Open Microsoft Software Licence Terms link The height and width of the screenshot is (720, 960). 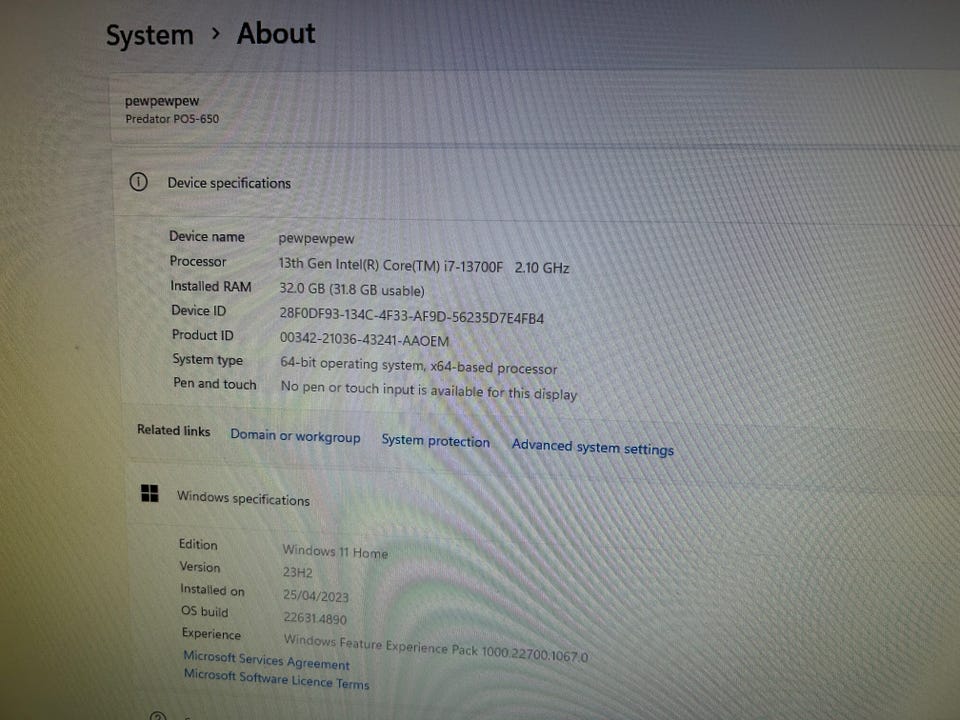point(276,679)
